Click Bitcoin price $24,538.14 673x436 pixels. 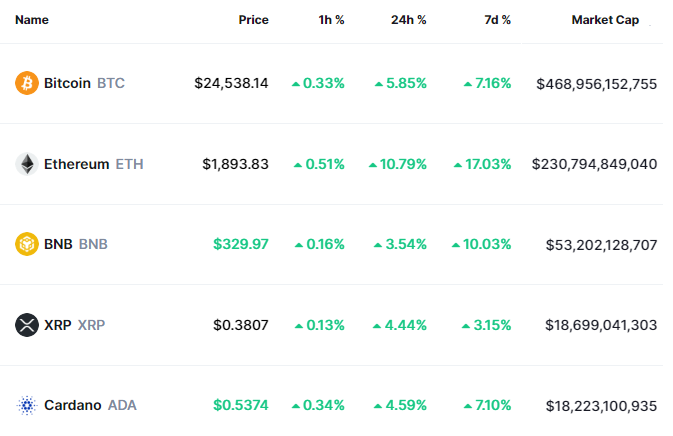click(x=231, y=83)
